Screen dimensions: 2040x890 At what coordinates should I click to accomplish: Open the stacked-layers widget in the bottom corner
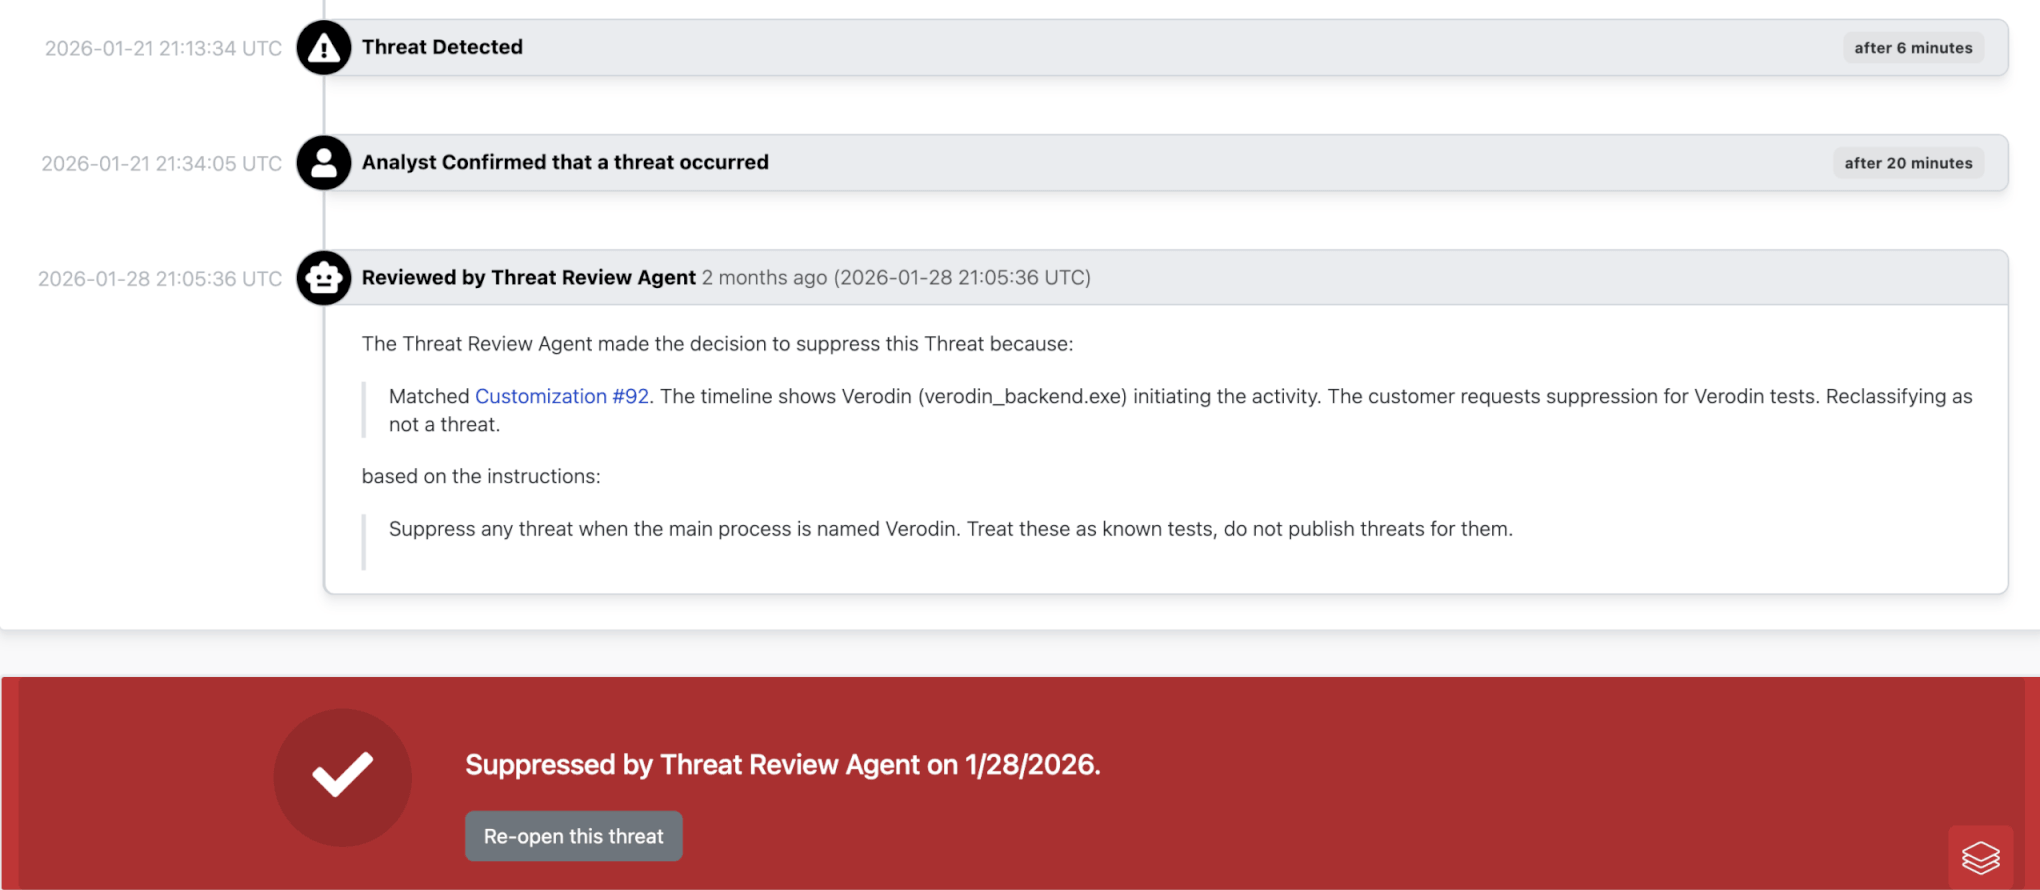(1981, 857)
